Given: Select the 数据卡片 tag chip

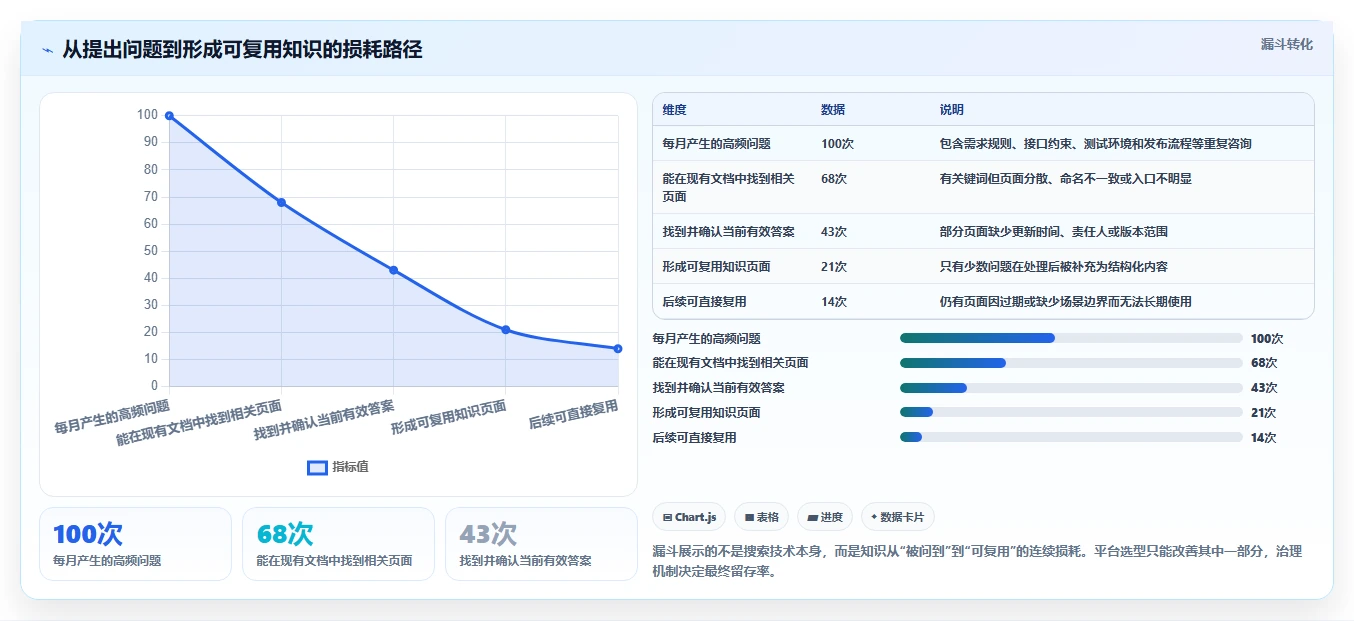Looking at the screenshot, I should pos(897,517).
